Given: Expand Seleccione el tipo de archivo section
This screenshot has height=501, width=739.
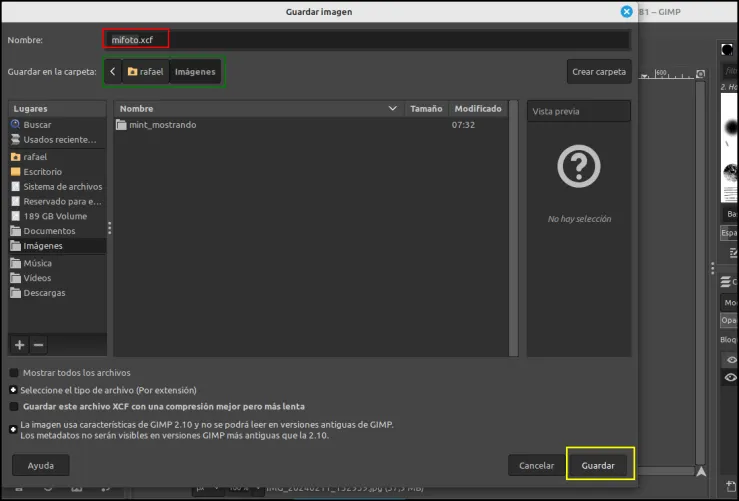Looking at the screenshot, I should point(13,390).
